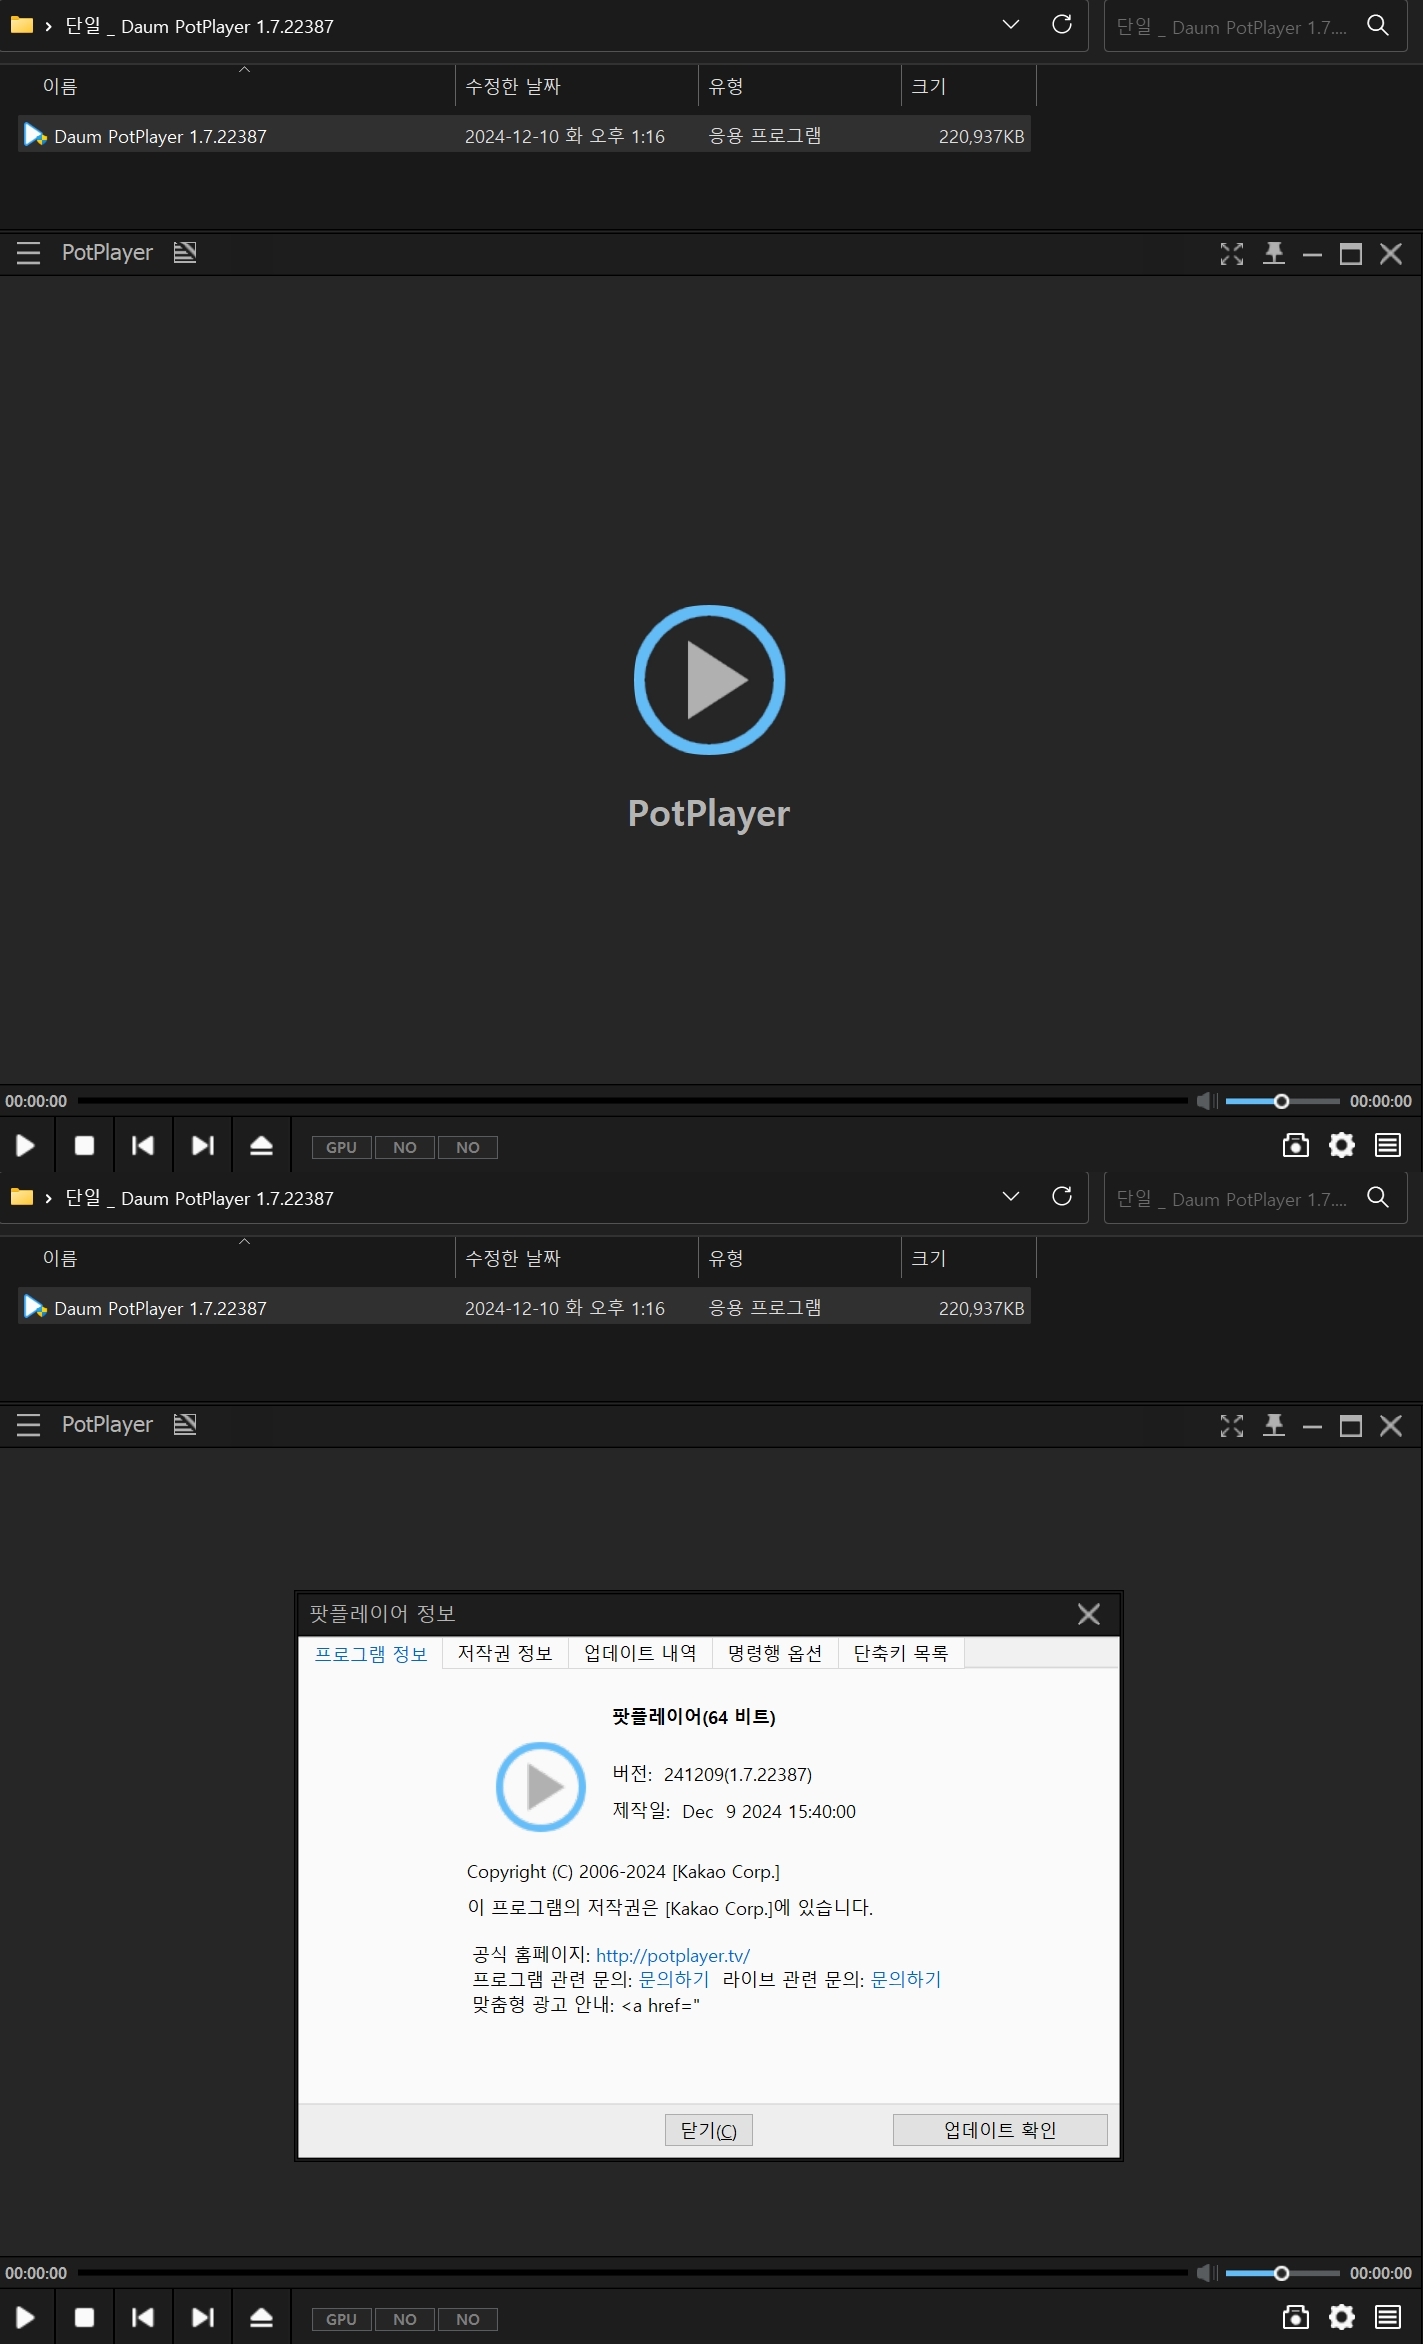Expand address bar dropdown in Explorer above dialog-showing player
Screen dimensions: 1423x2344
[1011, 1196]
